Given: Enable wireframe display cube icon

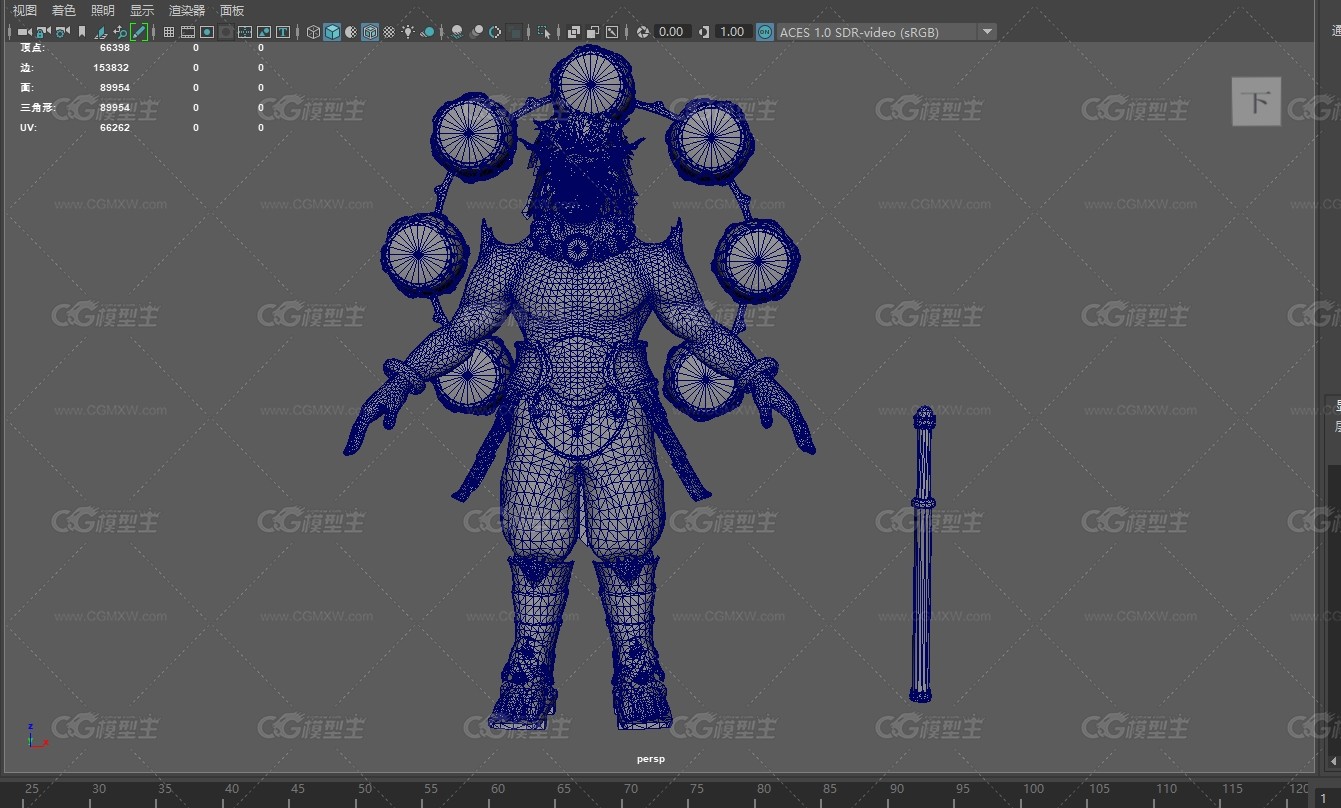Looking at the screenshot, I should tap(313, 32).
